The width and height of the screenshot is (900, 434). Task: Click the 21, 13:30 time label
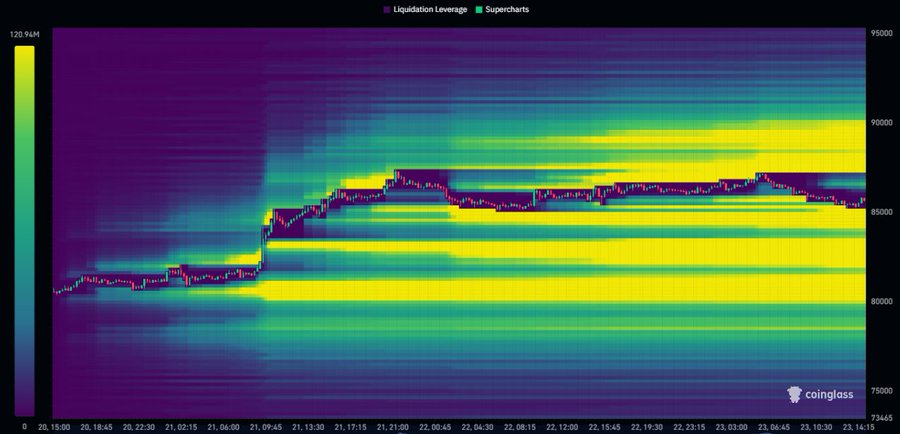point(309,428)
